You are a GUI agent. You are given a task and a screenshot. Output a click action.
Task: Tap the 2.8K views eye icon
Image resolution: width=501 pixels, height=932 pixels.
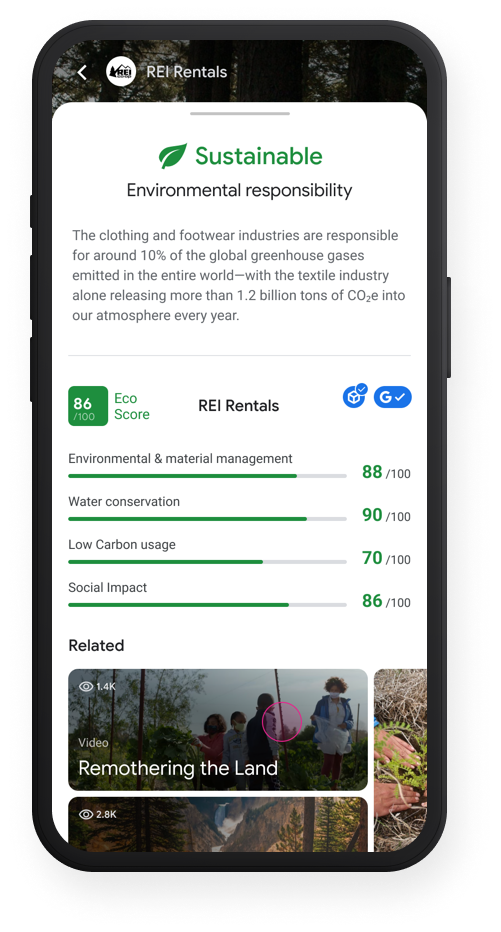[x=86, y=814]
